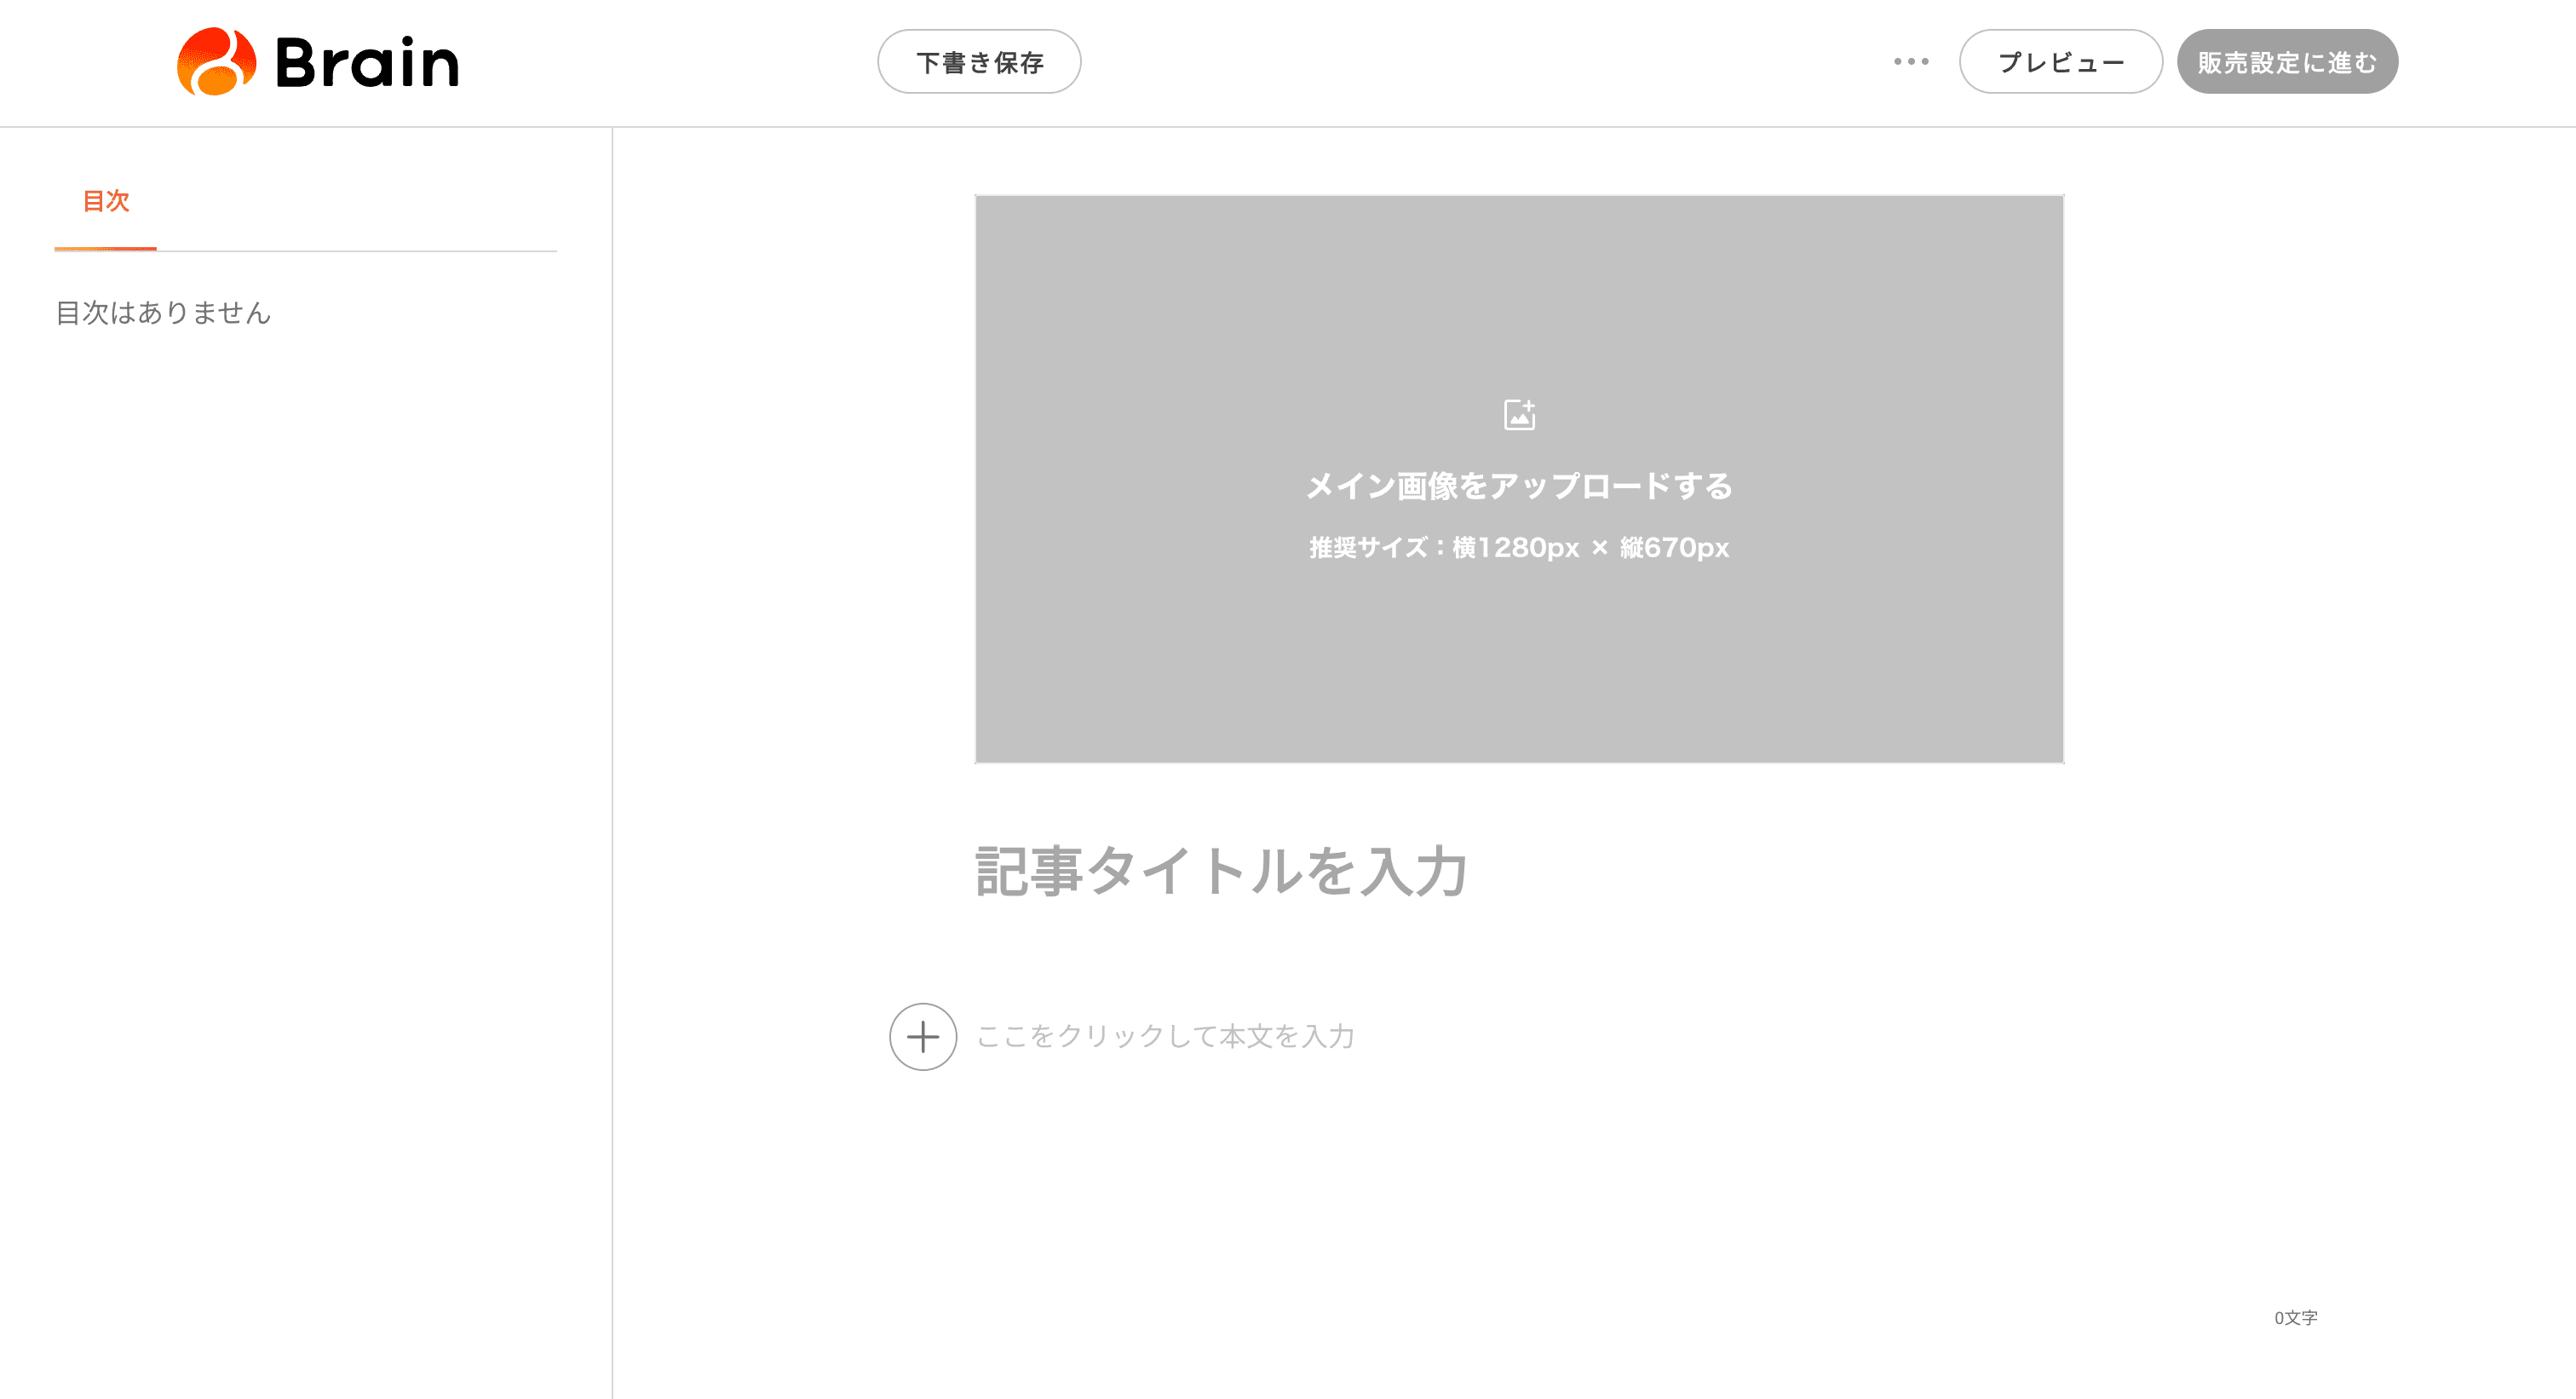Save draft with 下書き保存 button
This screenshot has height=1399, width=2576.
pyautogui.click(x=979, y=62)
